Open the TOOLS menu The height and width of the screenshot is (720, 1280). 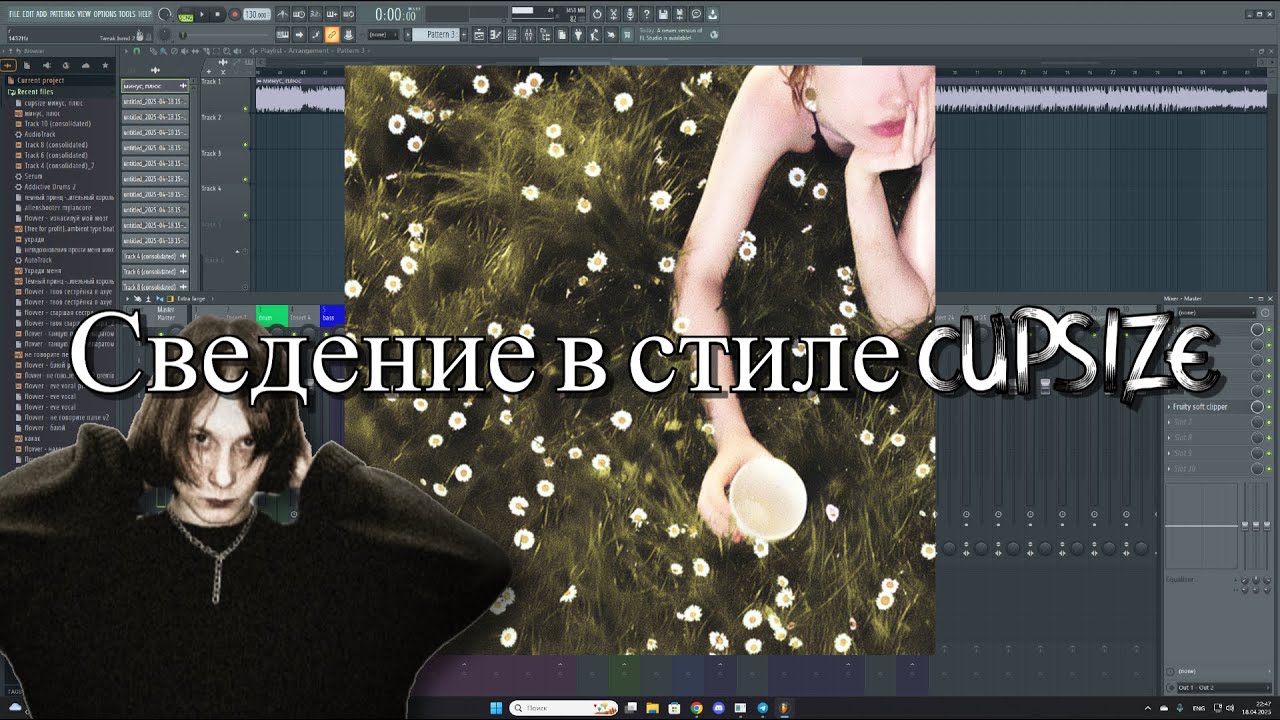[x=127, y=14]
